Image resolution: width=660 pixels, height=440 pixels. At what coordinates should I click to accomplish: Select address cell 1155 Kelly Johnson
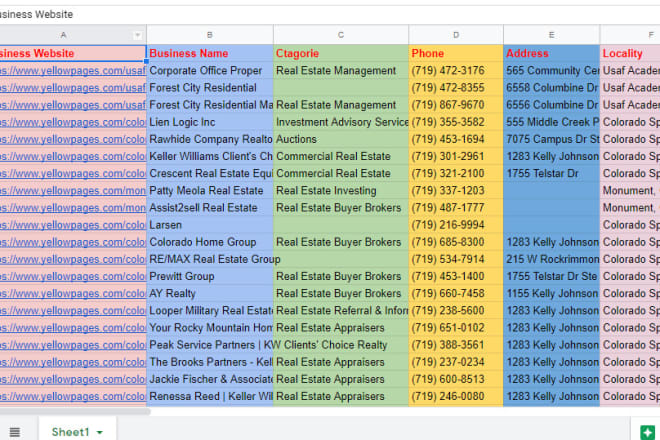(x=551, y=293)
